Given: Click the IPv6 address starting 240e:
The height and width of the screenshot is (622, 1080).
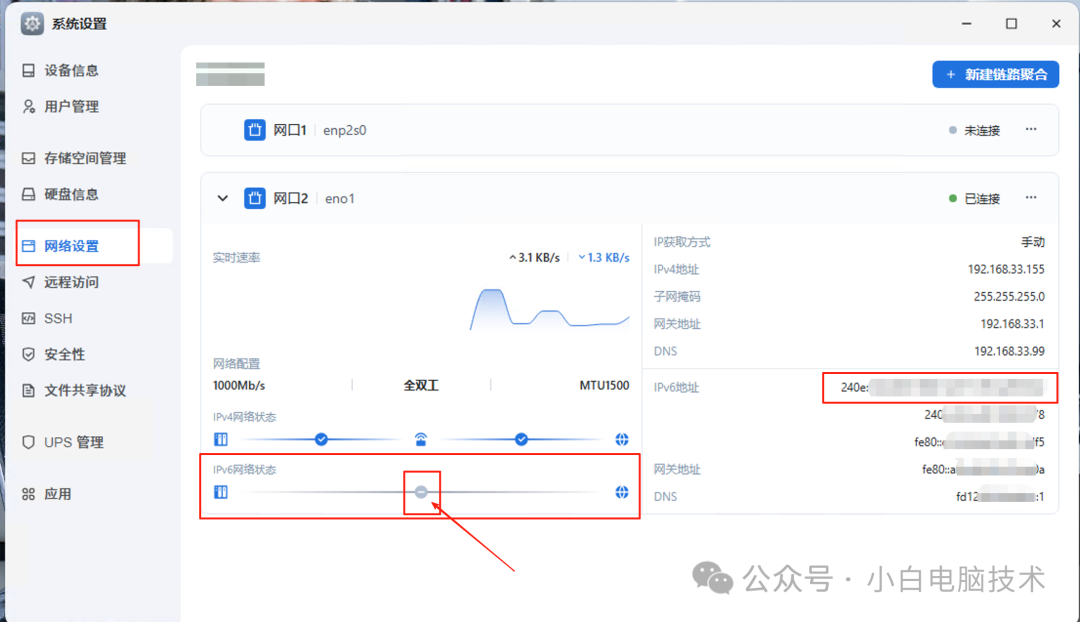Looking at the screenshot, I should click(x=942, y=388).
